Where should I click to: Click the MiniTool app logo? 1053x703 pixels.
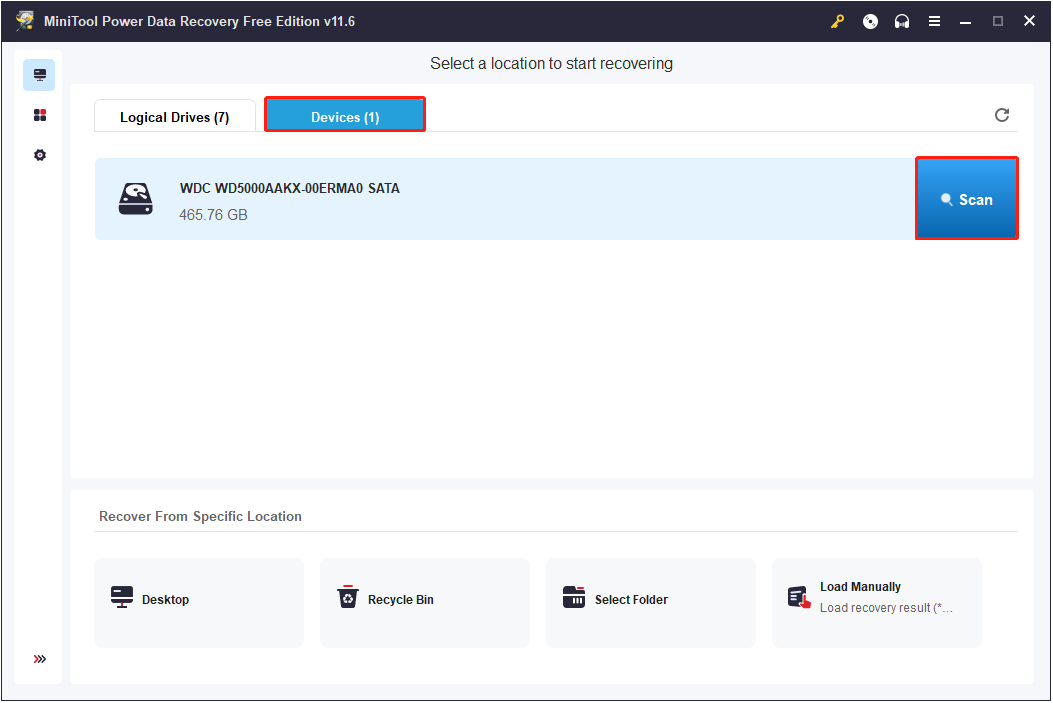pos(26,21)
